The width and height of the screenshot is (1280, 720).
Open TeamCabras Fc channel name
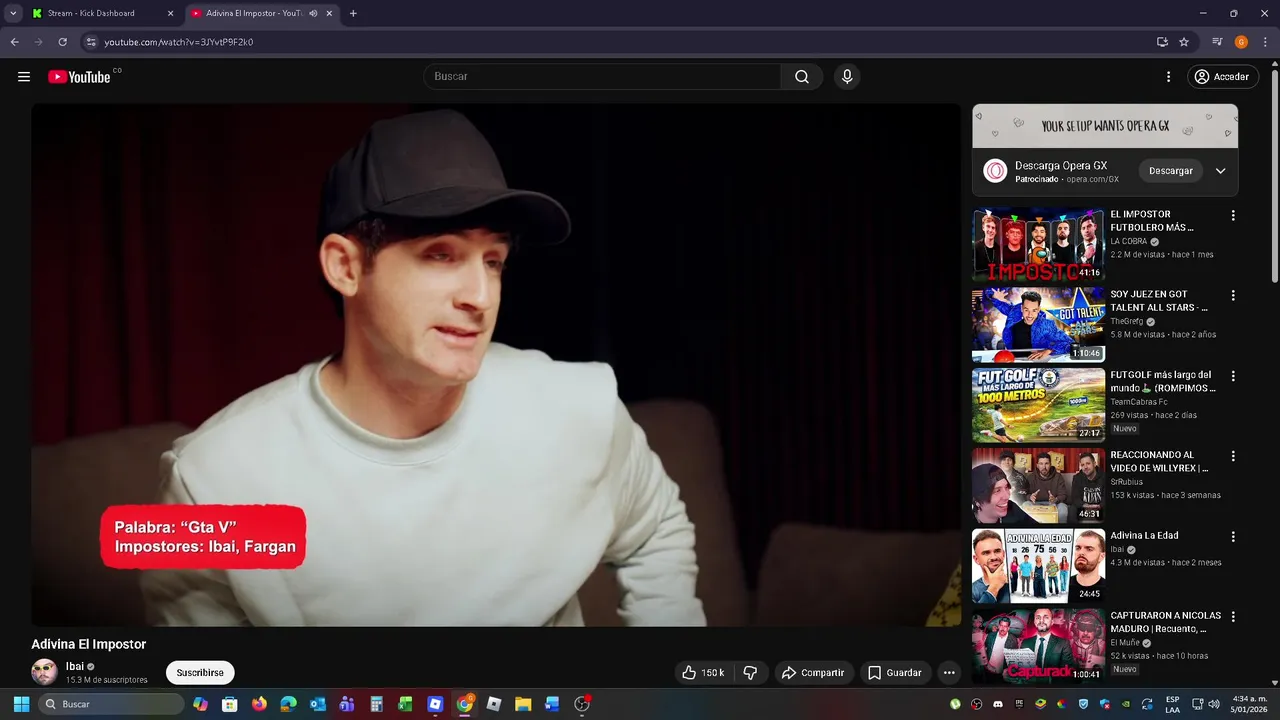[1139, 402]
